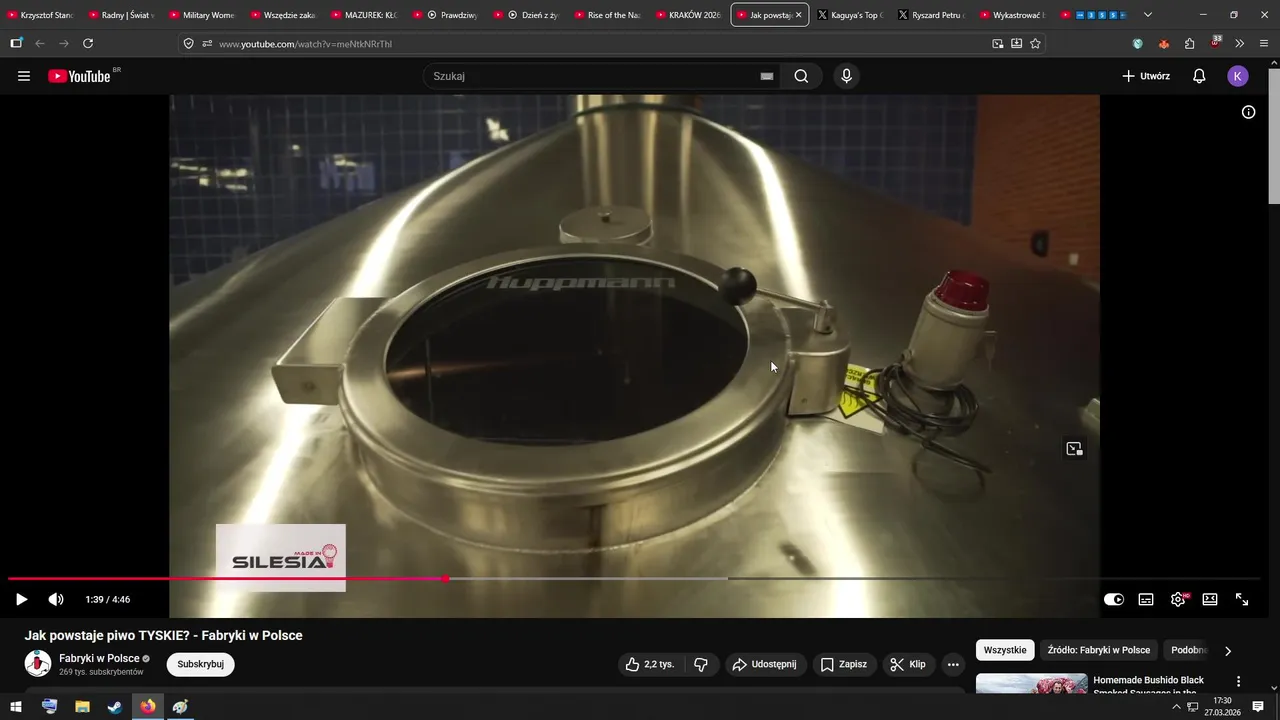Toggle the autoplay switch
This screenshot has height=720, width=1280.
(x=1113, y=599)
